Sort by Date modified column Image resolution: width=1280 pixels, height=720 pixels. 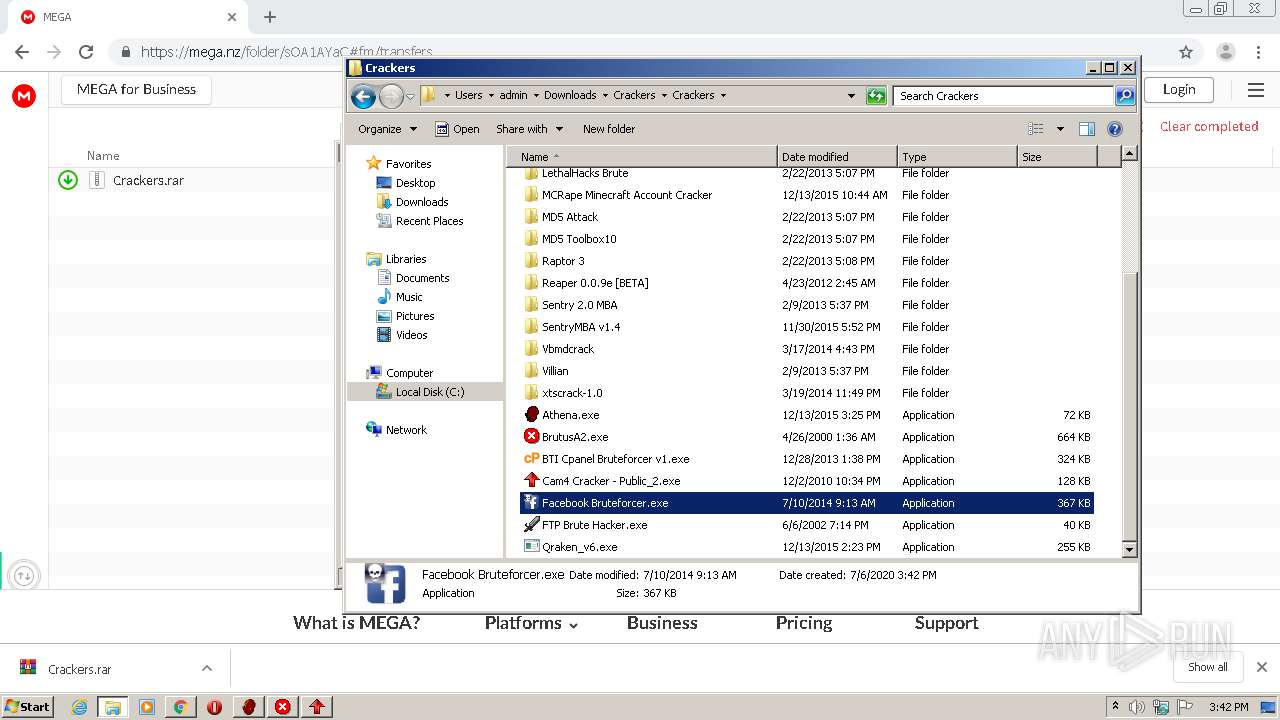coord(837,157)
